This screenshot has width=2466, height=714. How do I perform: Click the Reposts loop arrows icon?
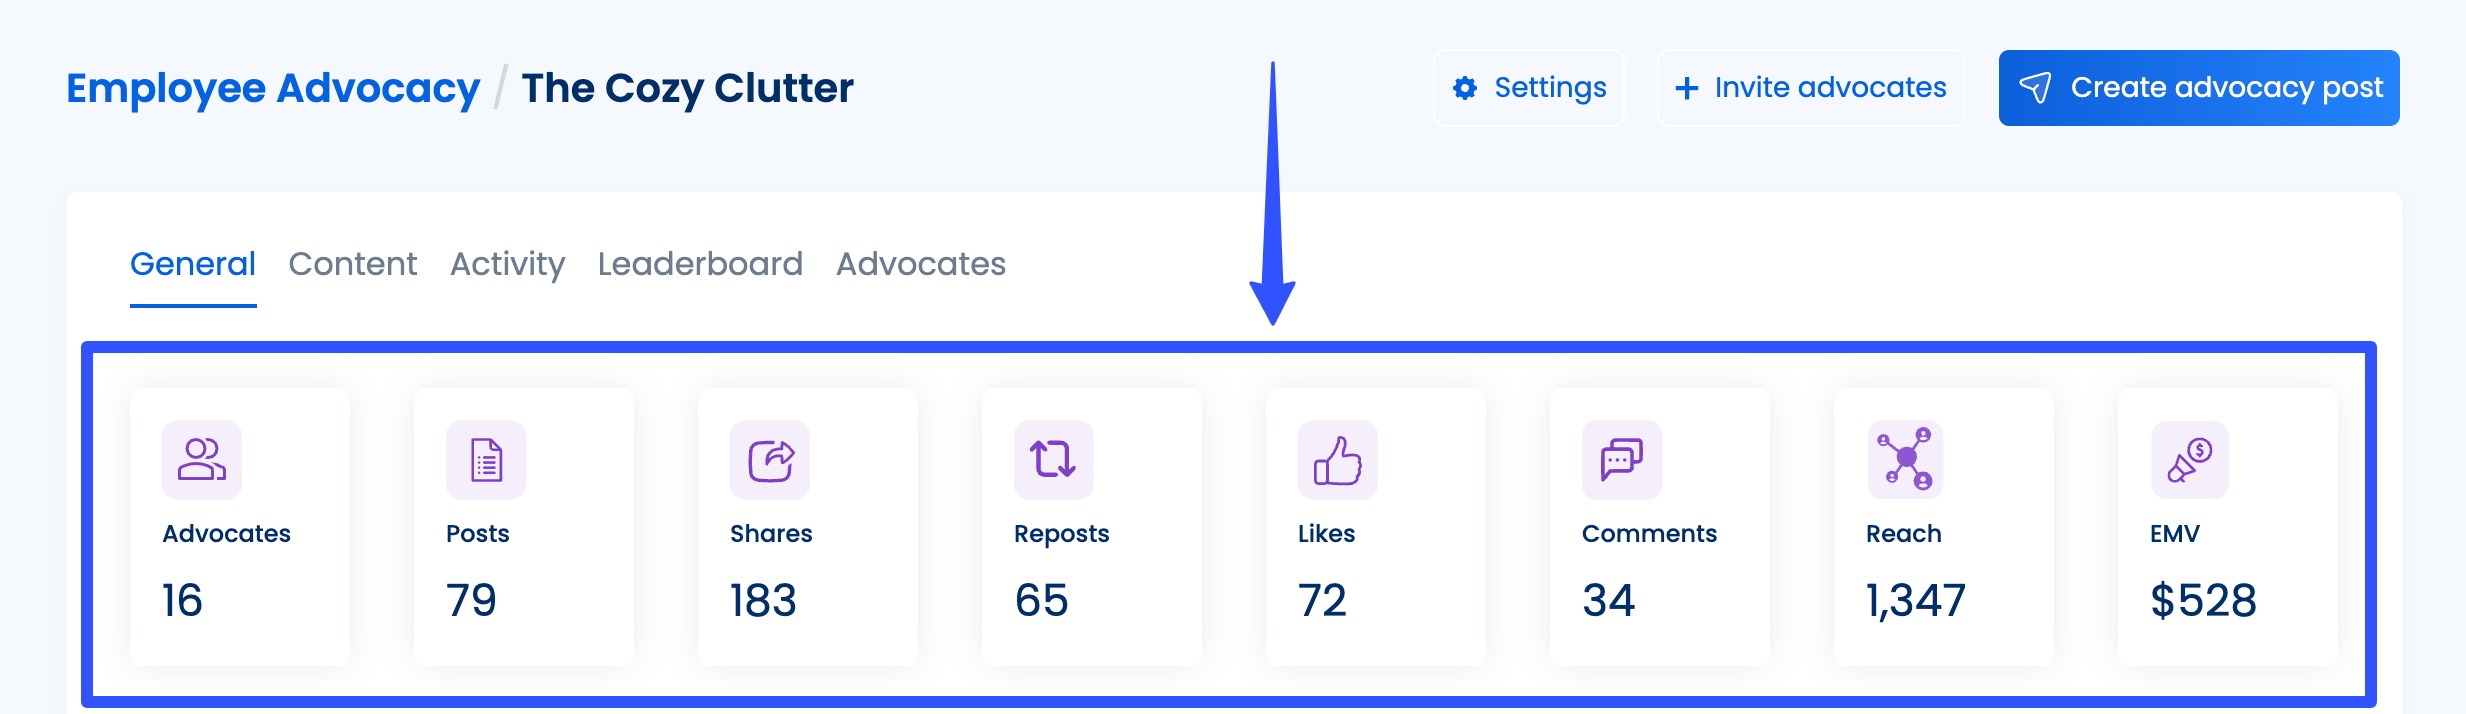point(1053,460)
